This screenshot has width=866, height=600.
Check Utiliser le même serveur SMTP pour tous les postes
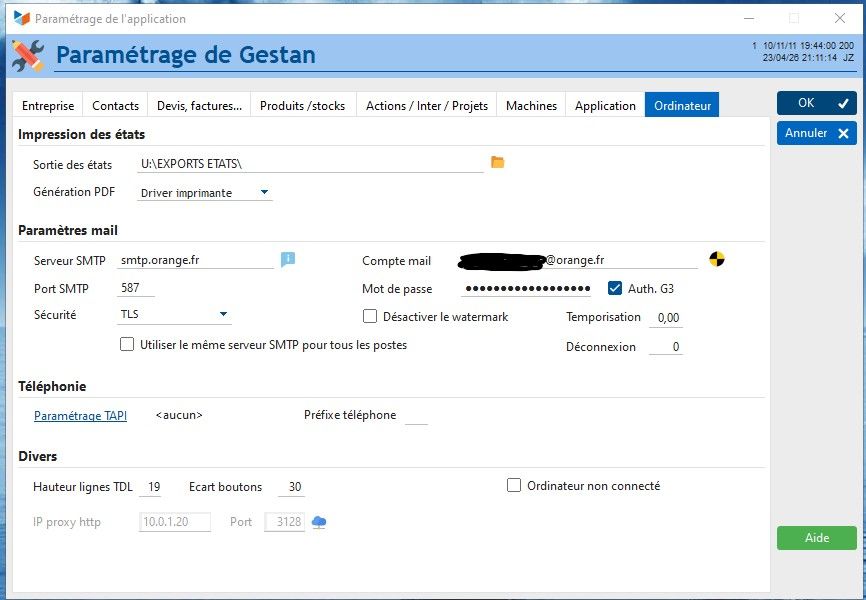pos(127,343)
